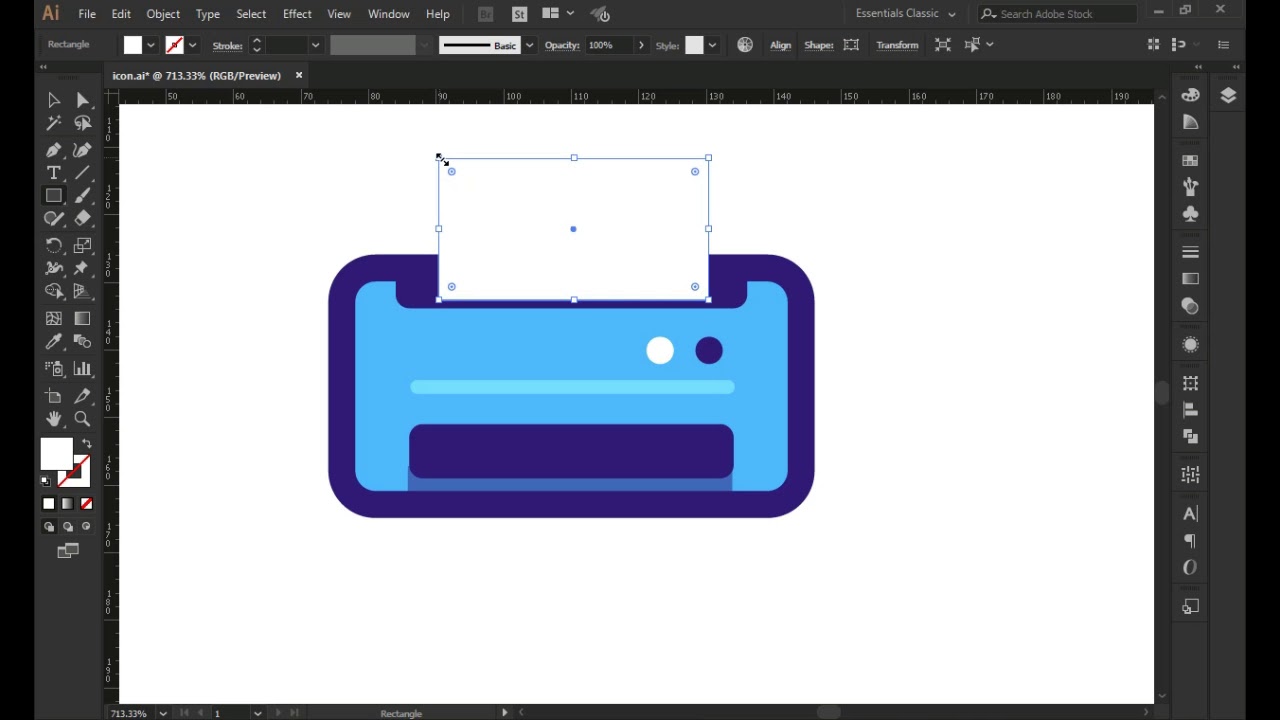
Task: Click the large white Fill swatch
Action: (56, 454)
